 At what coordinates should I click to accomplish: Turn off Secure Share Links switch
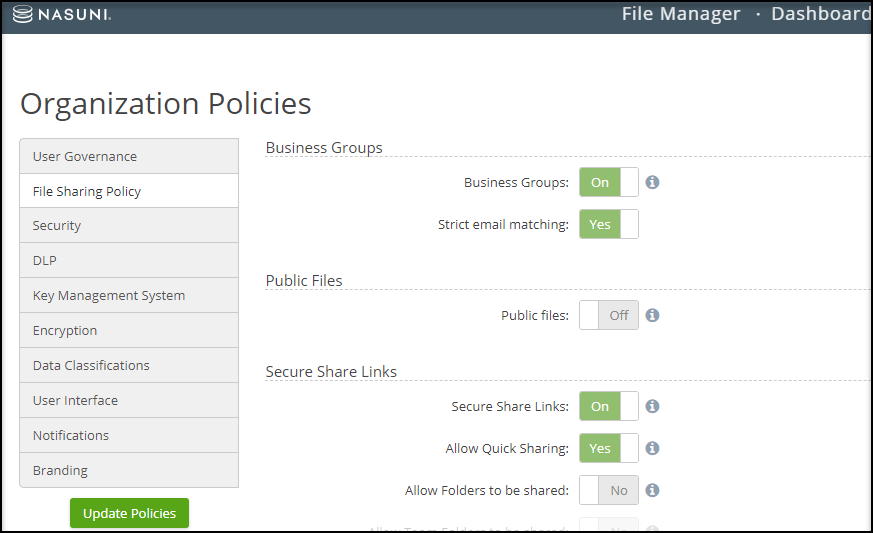(x=609, y=407)
